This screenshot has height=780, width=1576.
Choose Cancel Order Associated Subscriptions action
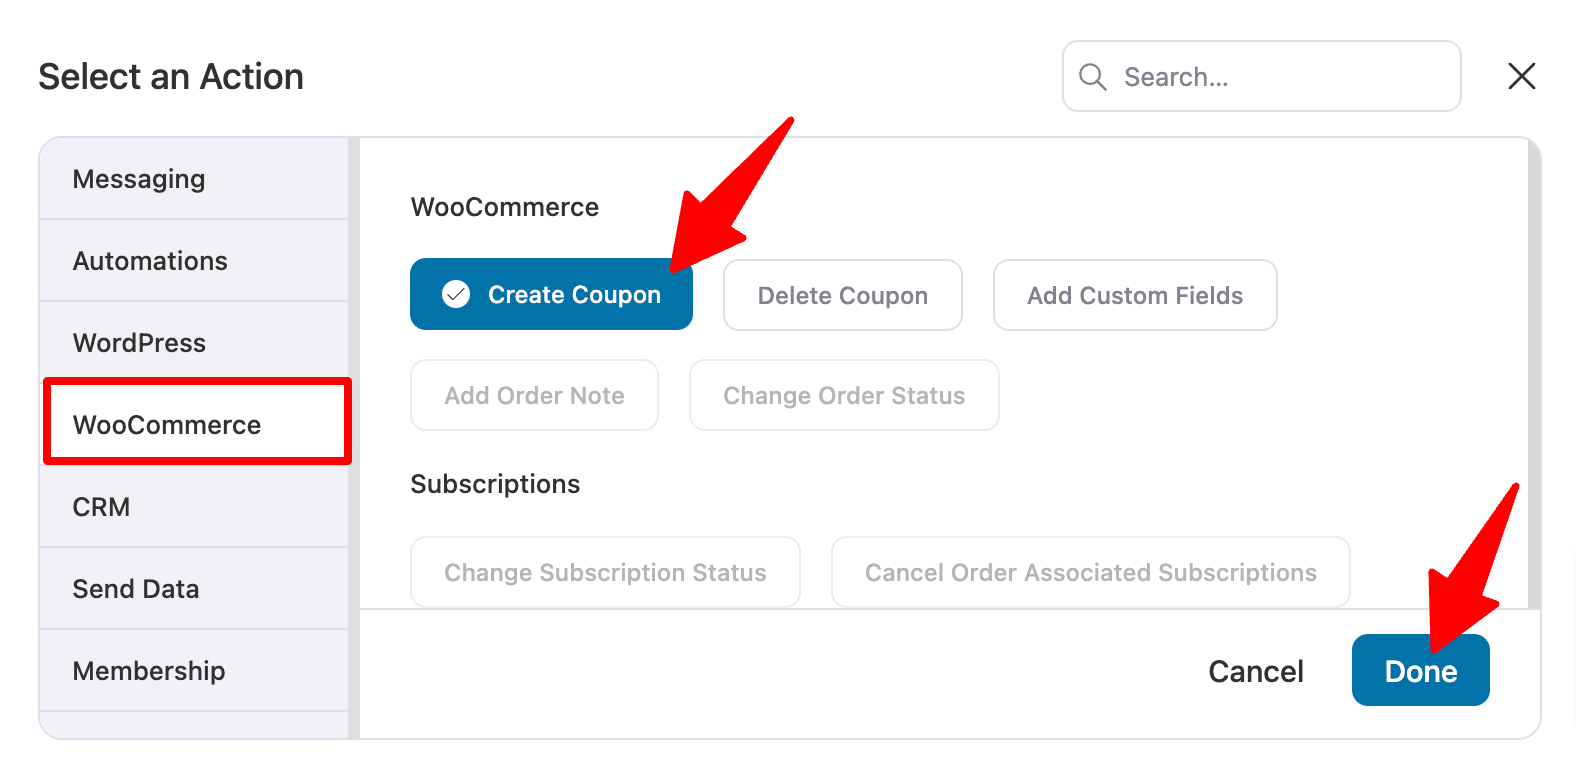[x=1090, y=572]
